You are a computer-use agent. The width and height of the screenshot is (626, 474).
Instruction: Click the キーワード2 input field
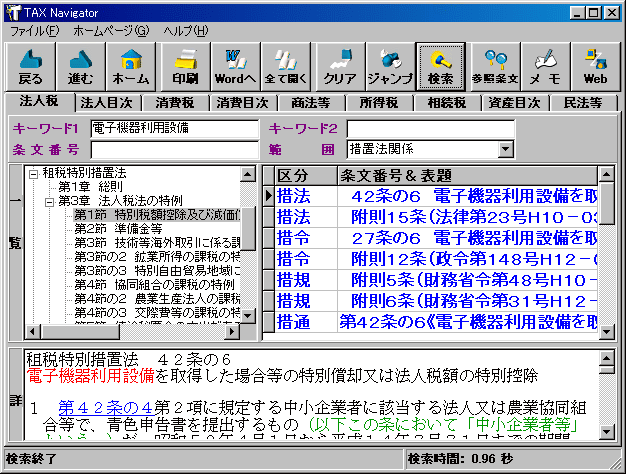[x=430, y=129]
